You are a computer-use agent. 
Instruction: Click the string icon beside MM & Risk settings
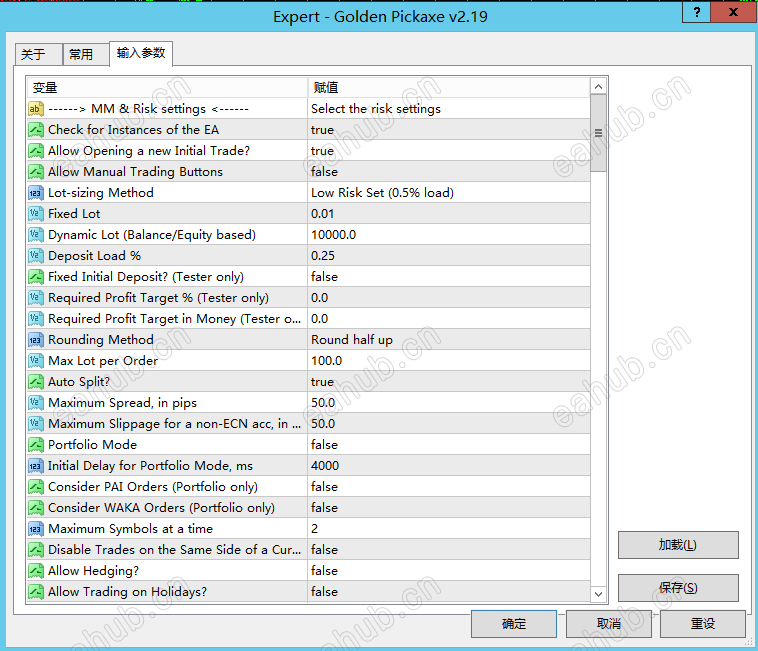coord(36,109)
